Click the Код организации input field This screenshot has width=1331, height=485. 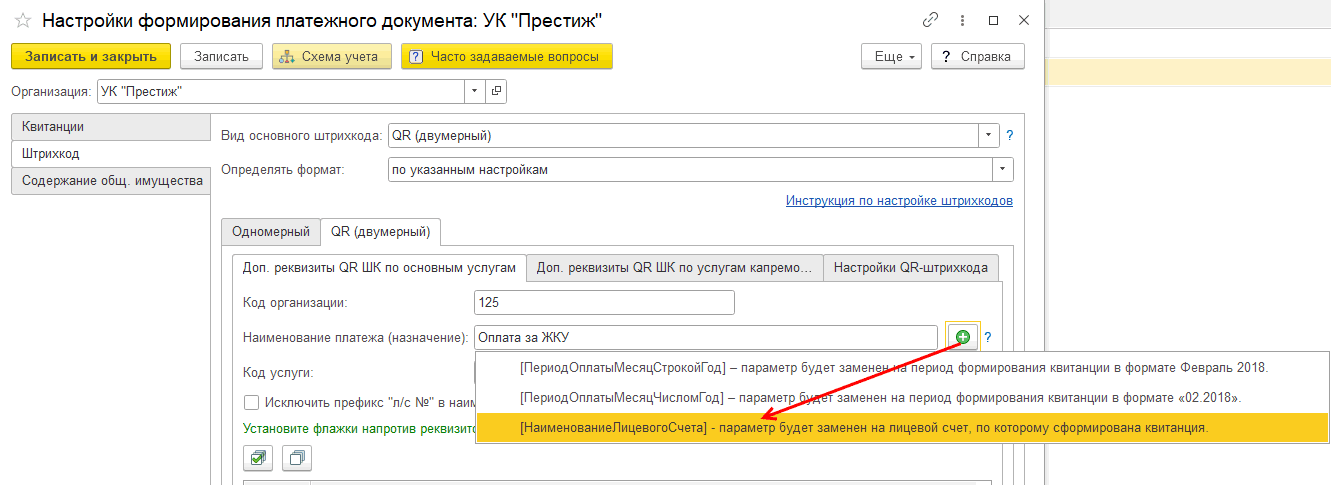(x=604, y=302)
